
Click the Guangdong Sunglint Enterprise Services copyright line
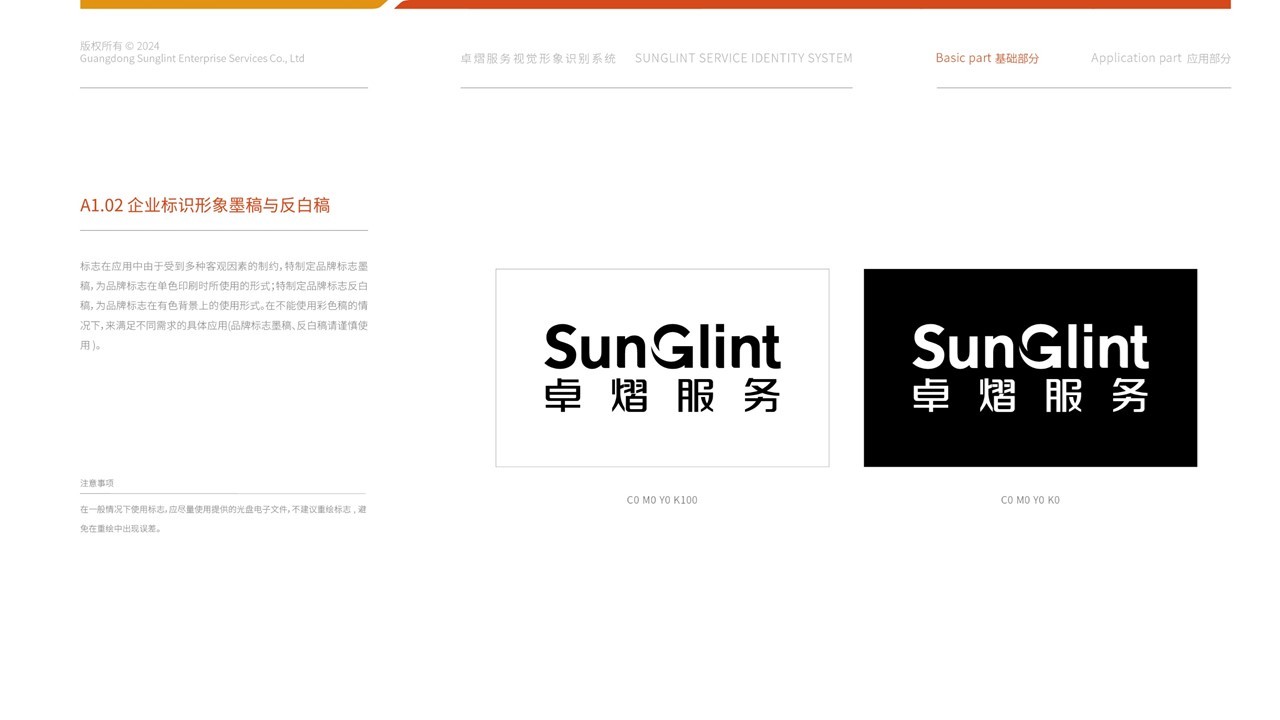(x=192, y=58)
